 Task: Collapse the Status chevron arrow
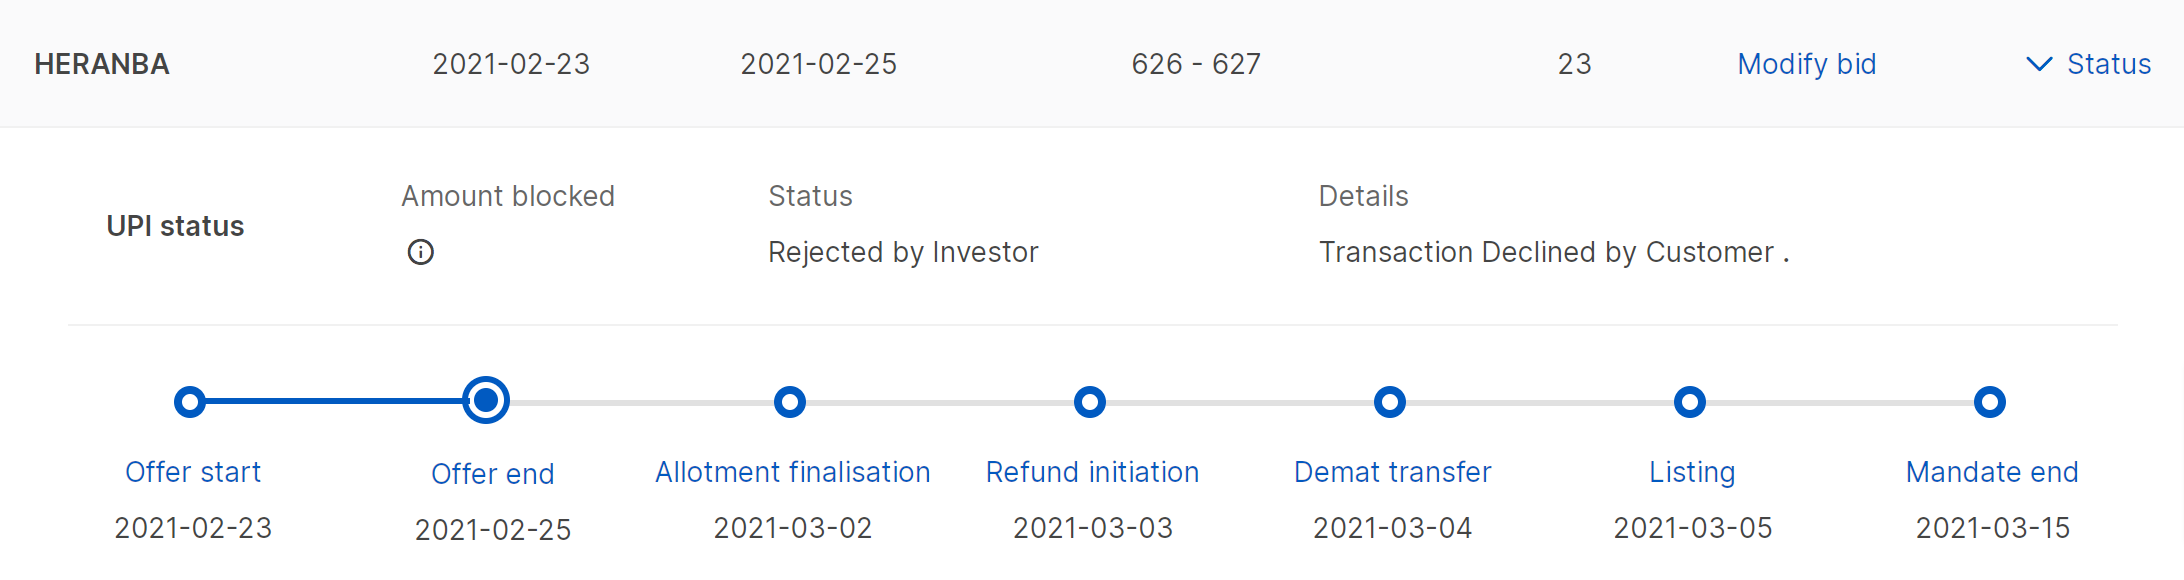point(2038,65)
